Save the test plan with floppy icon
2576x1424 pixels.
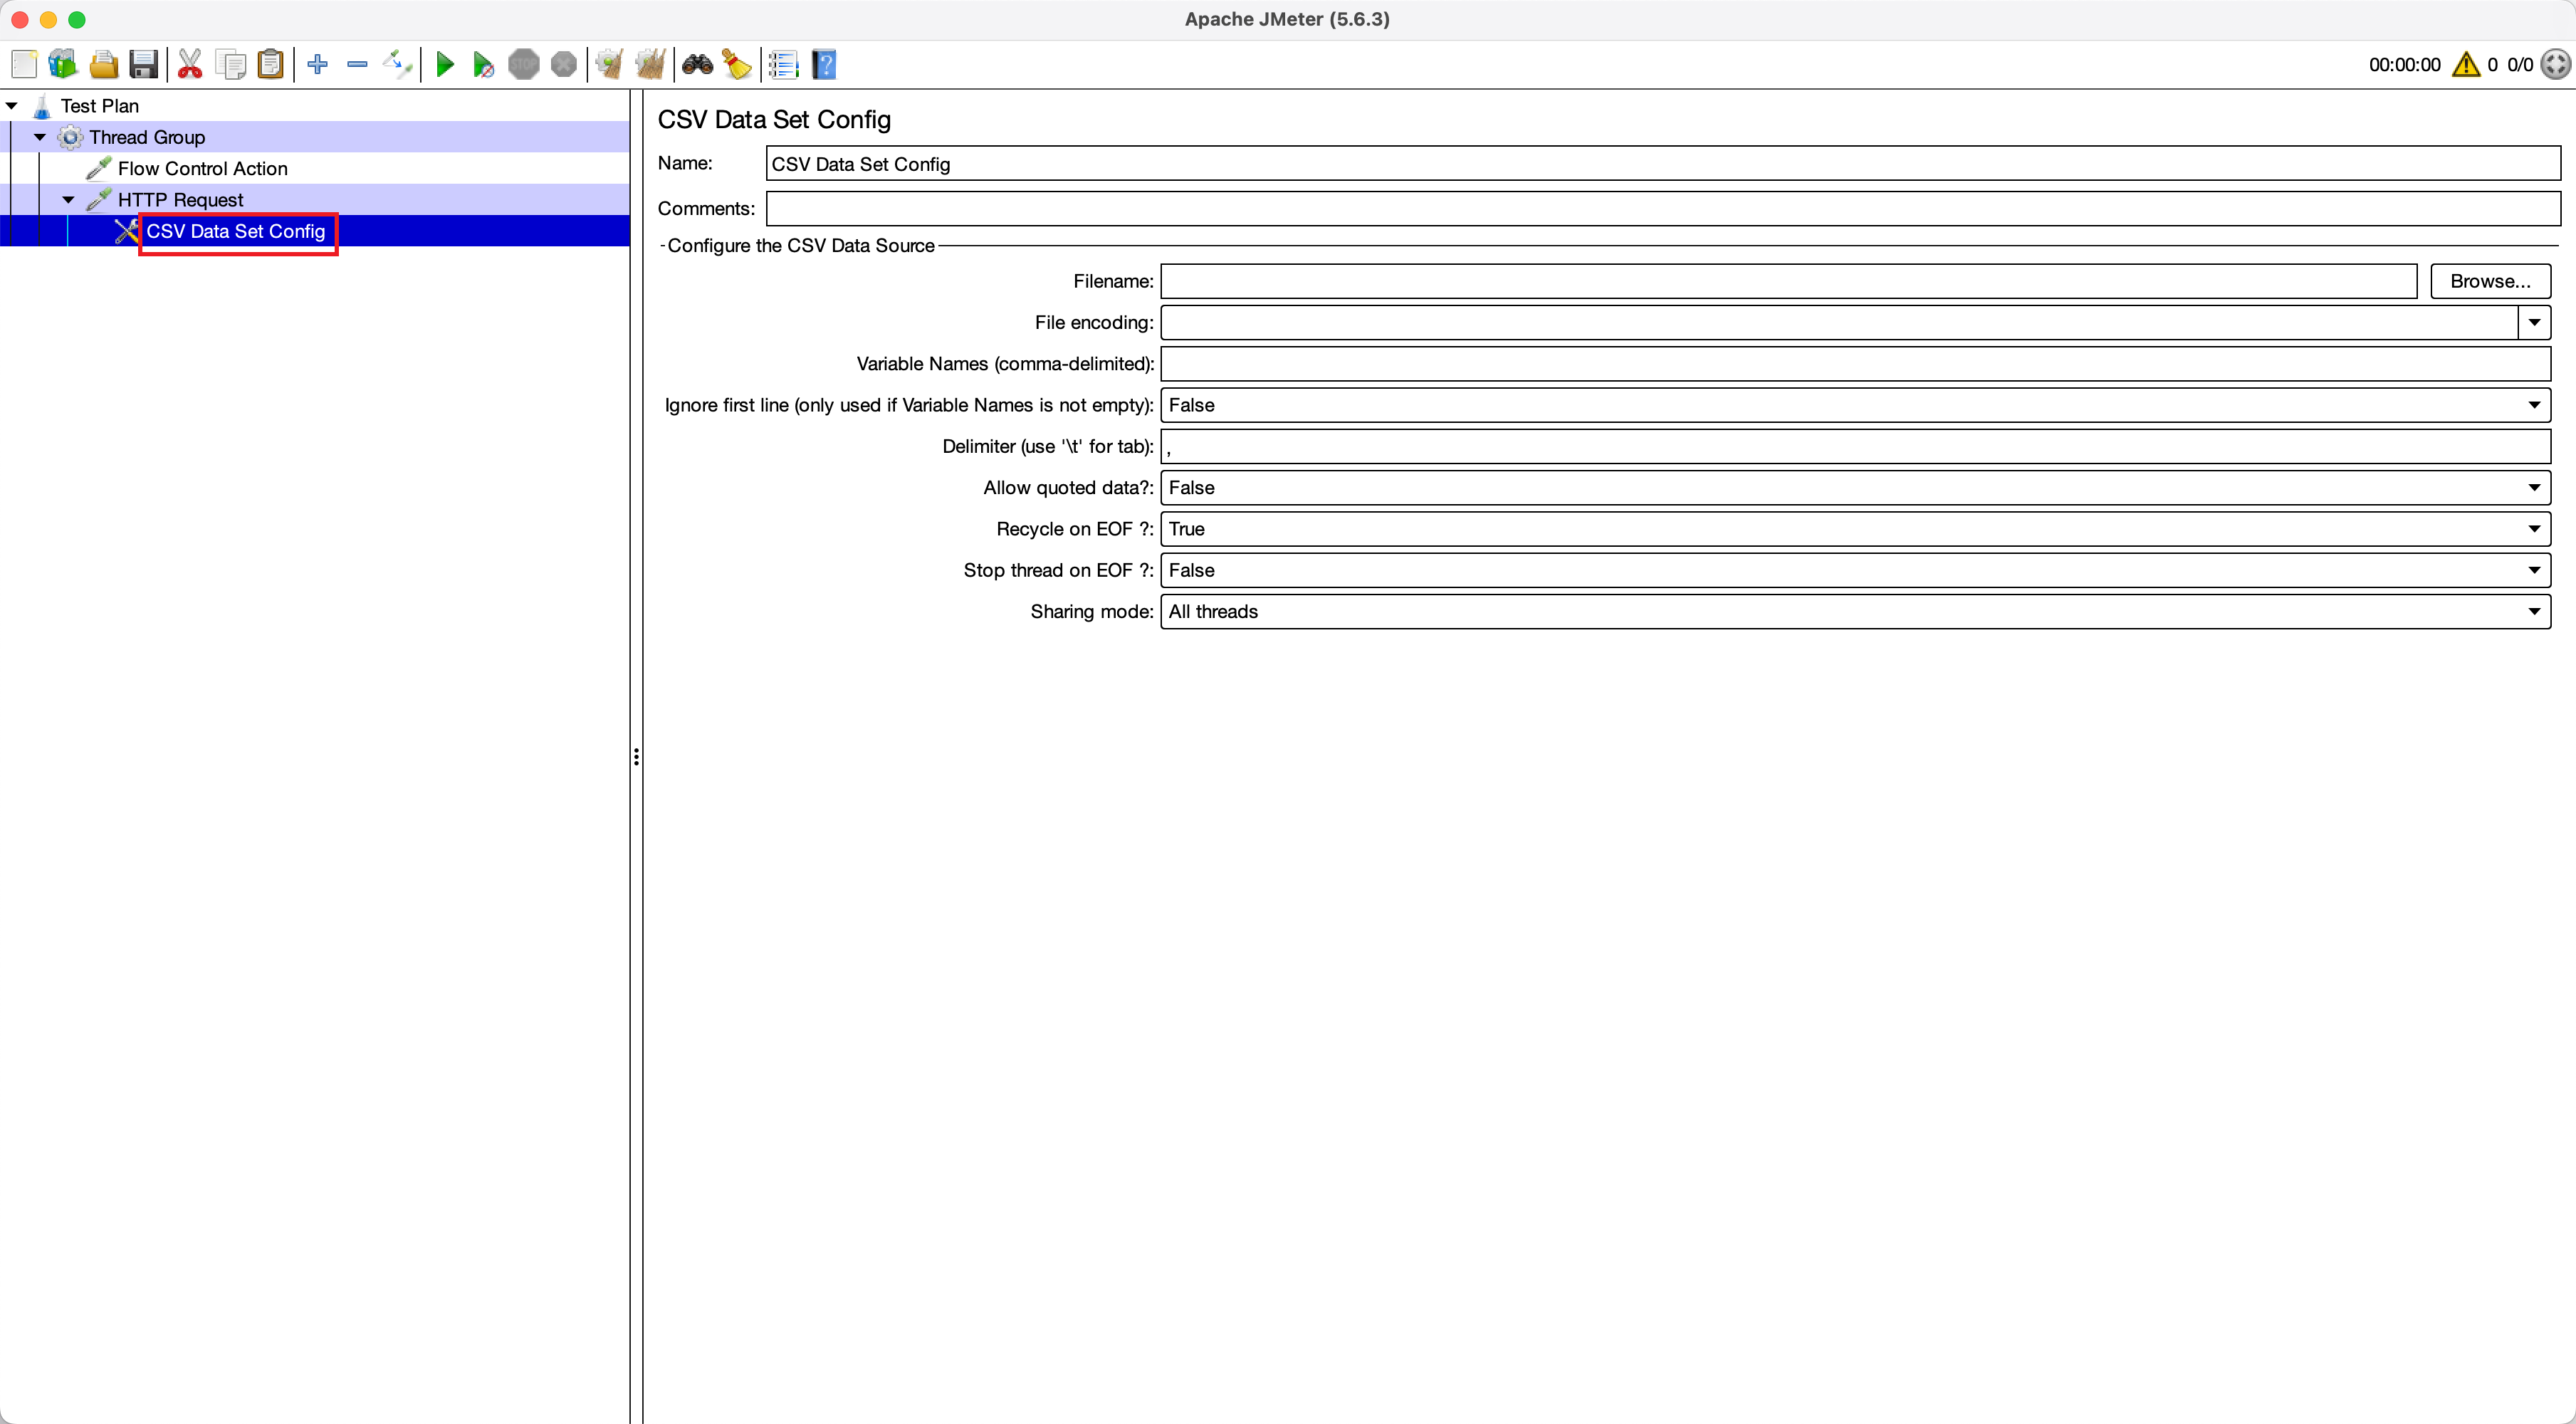pyautogui.click(x=144, y=65)
